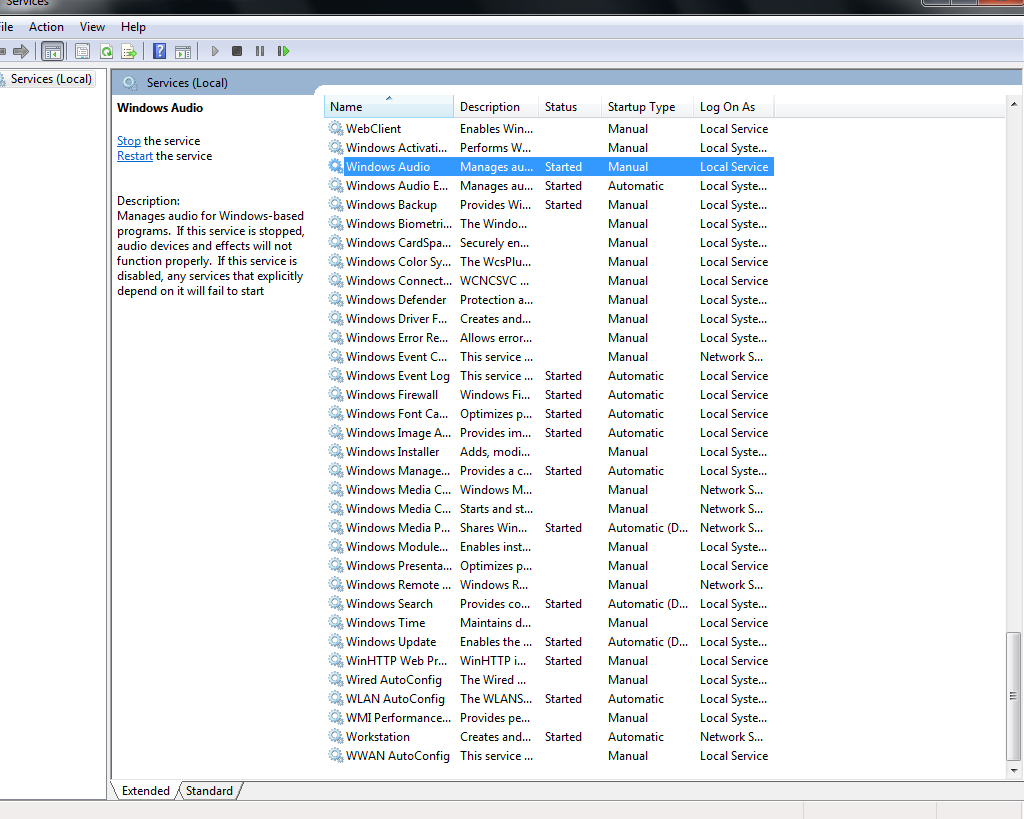This screenshot has height=819, width=1024.
Task: Click the Forward arrow in the toolbar
Action: (x=21, y=51)
